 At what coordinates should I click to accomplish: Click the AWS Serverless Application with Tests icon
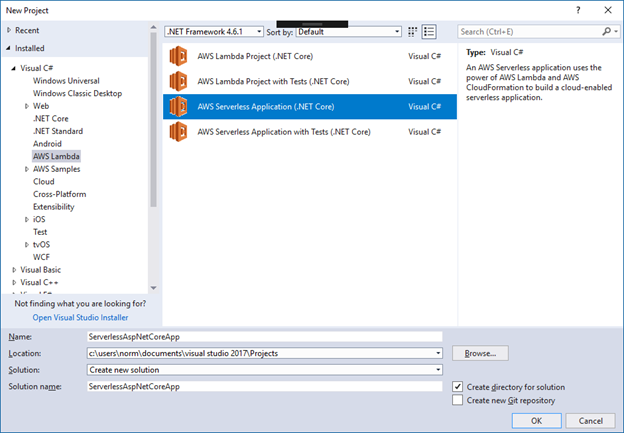(178, 132)
